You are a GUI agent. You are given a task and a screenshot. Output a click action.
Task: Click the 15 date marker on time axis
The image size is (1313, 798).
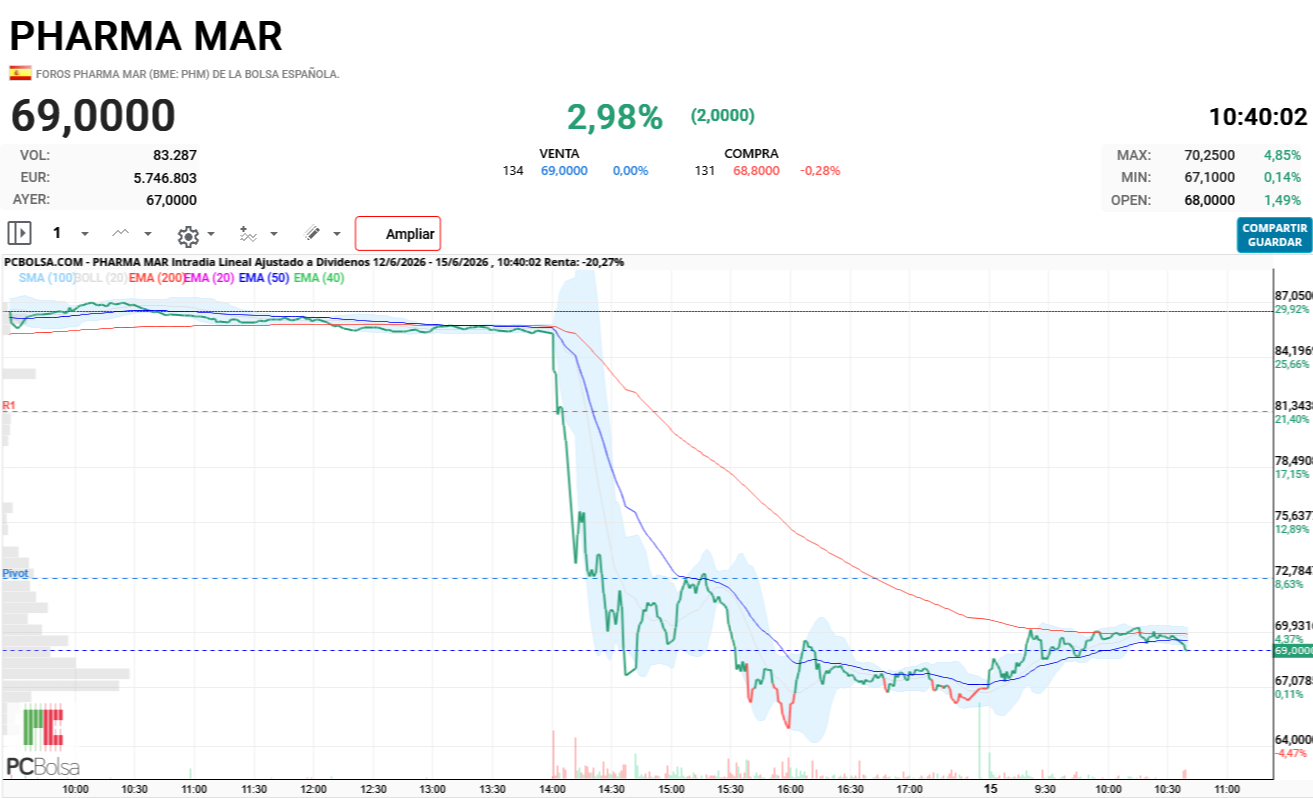coord(991,788)
